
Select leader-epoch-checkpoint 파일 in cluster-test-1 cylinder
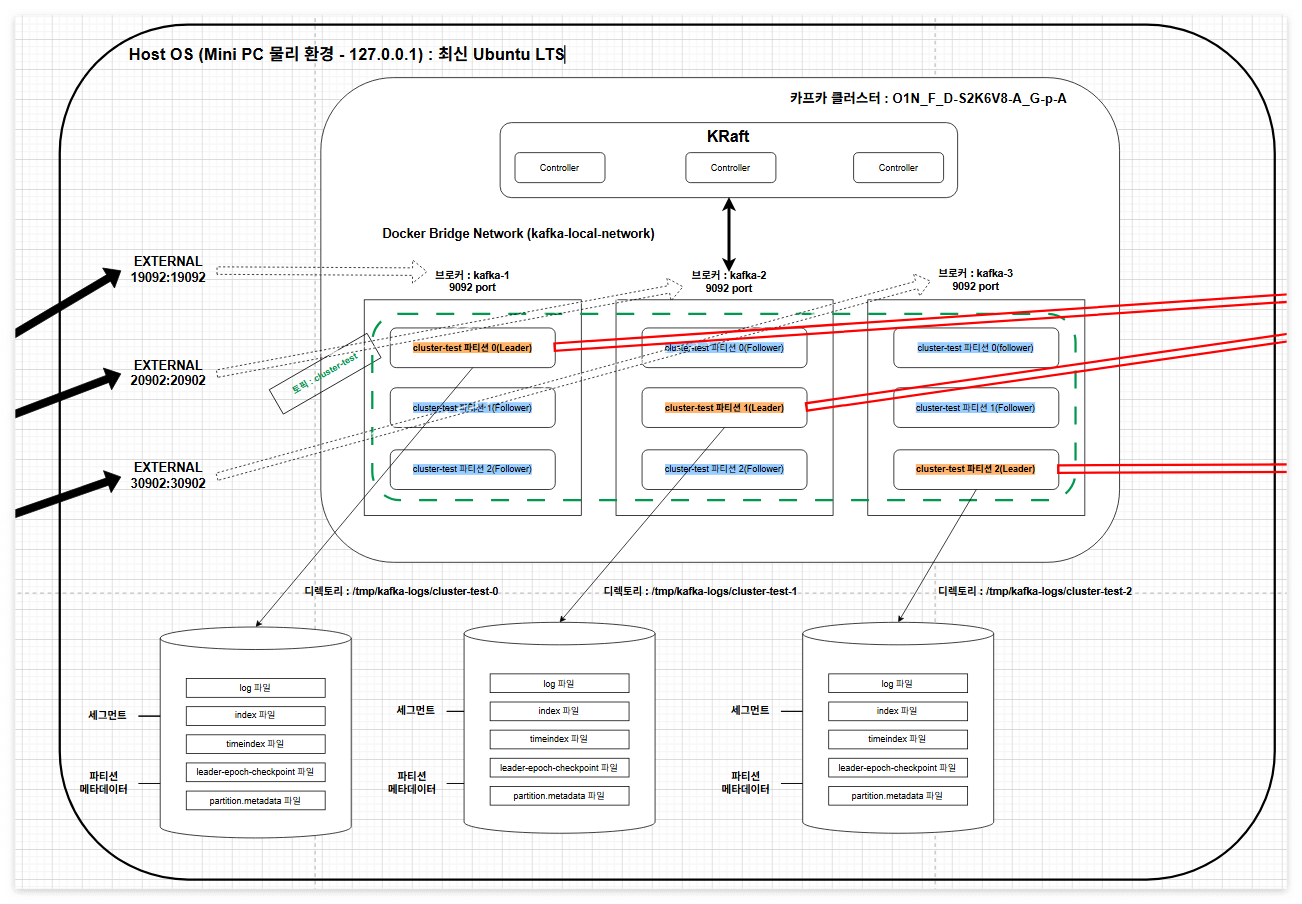coord(559,768)
